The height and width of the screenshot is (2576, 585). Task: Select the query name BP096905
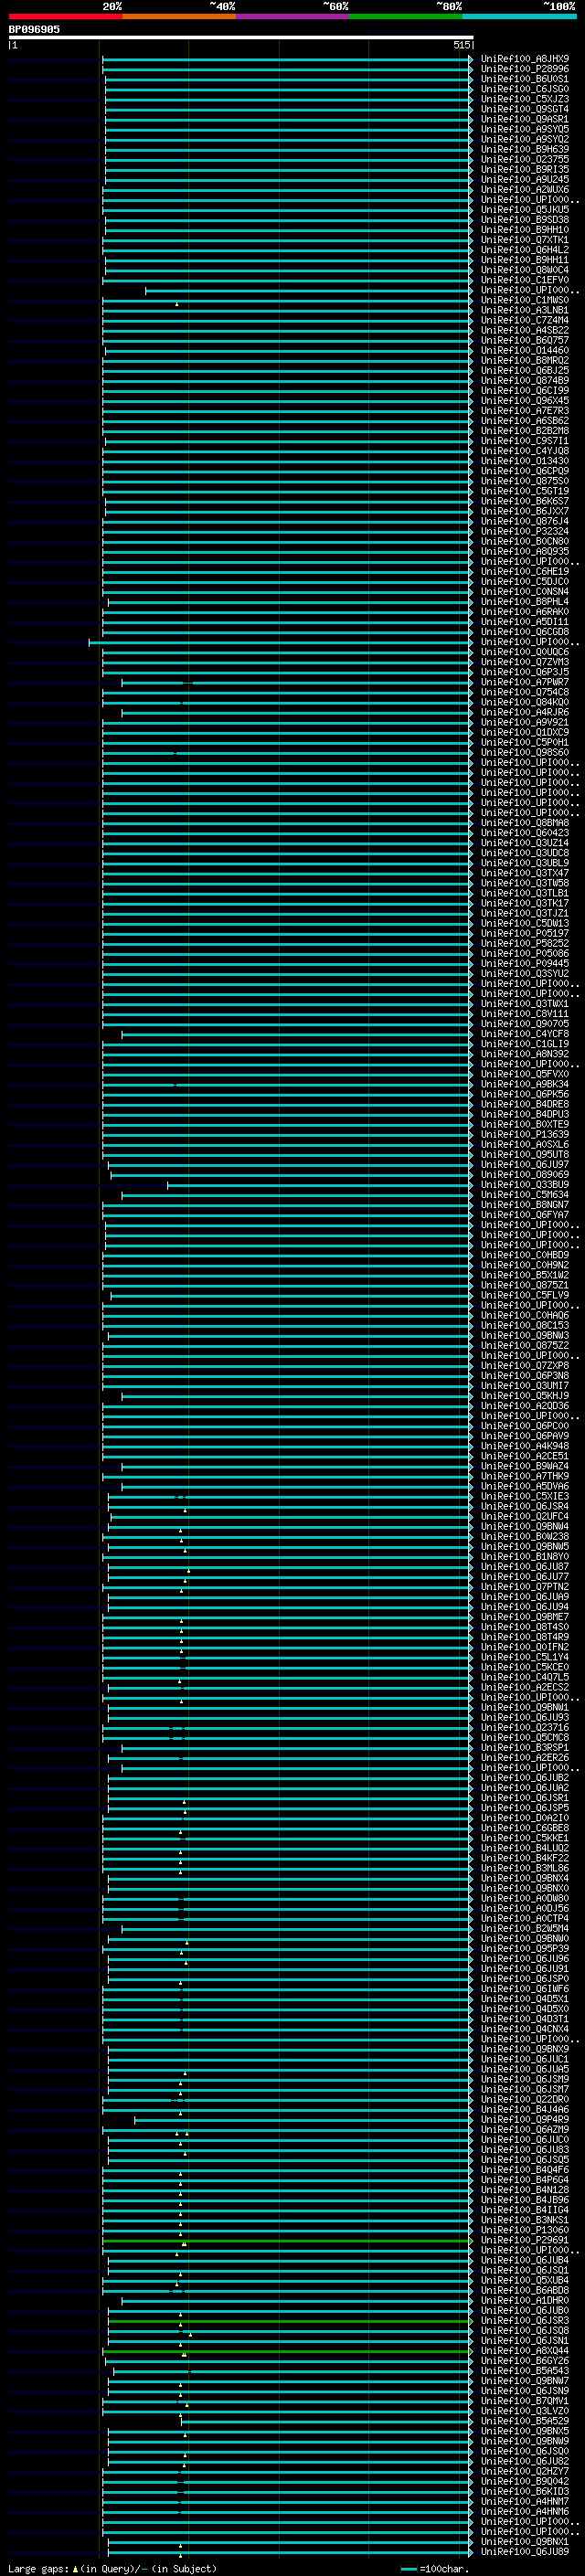(x=34, y=30)
